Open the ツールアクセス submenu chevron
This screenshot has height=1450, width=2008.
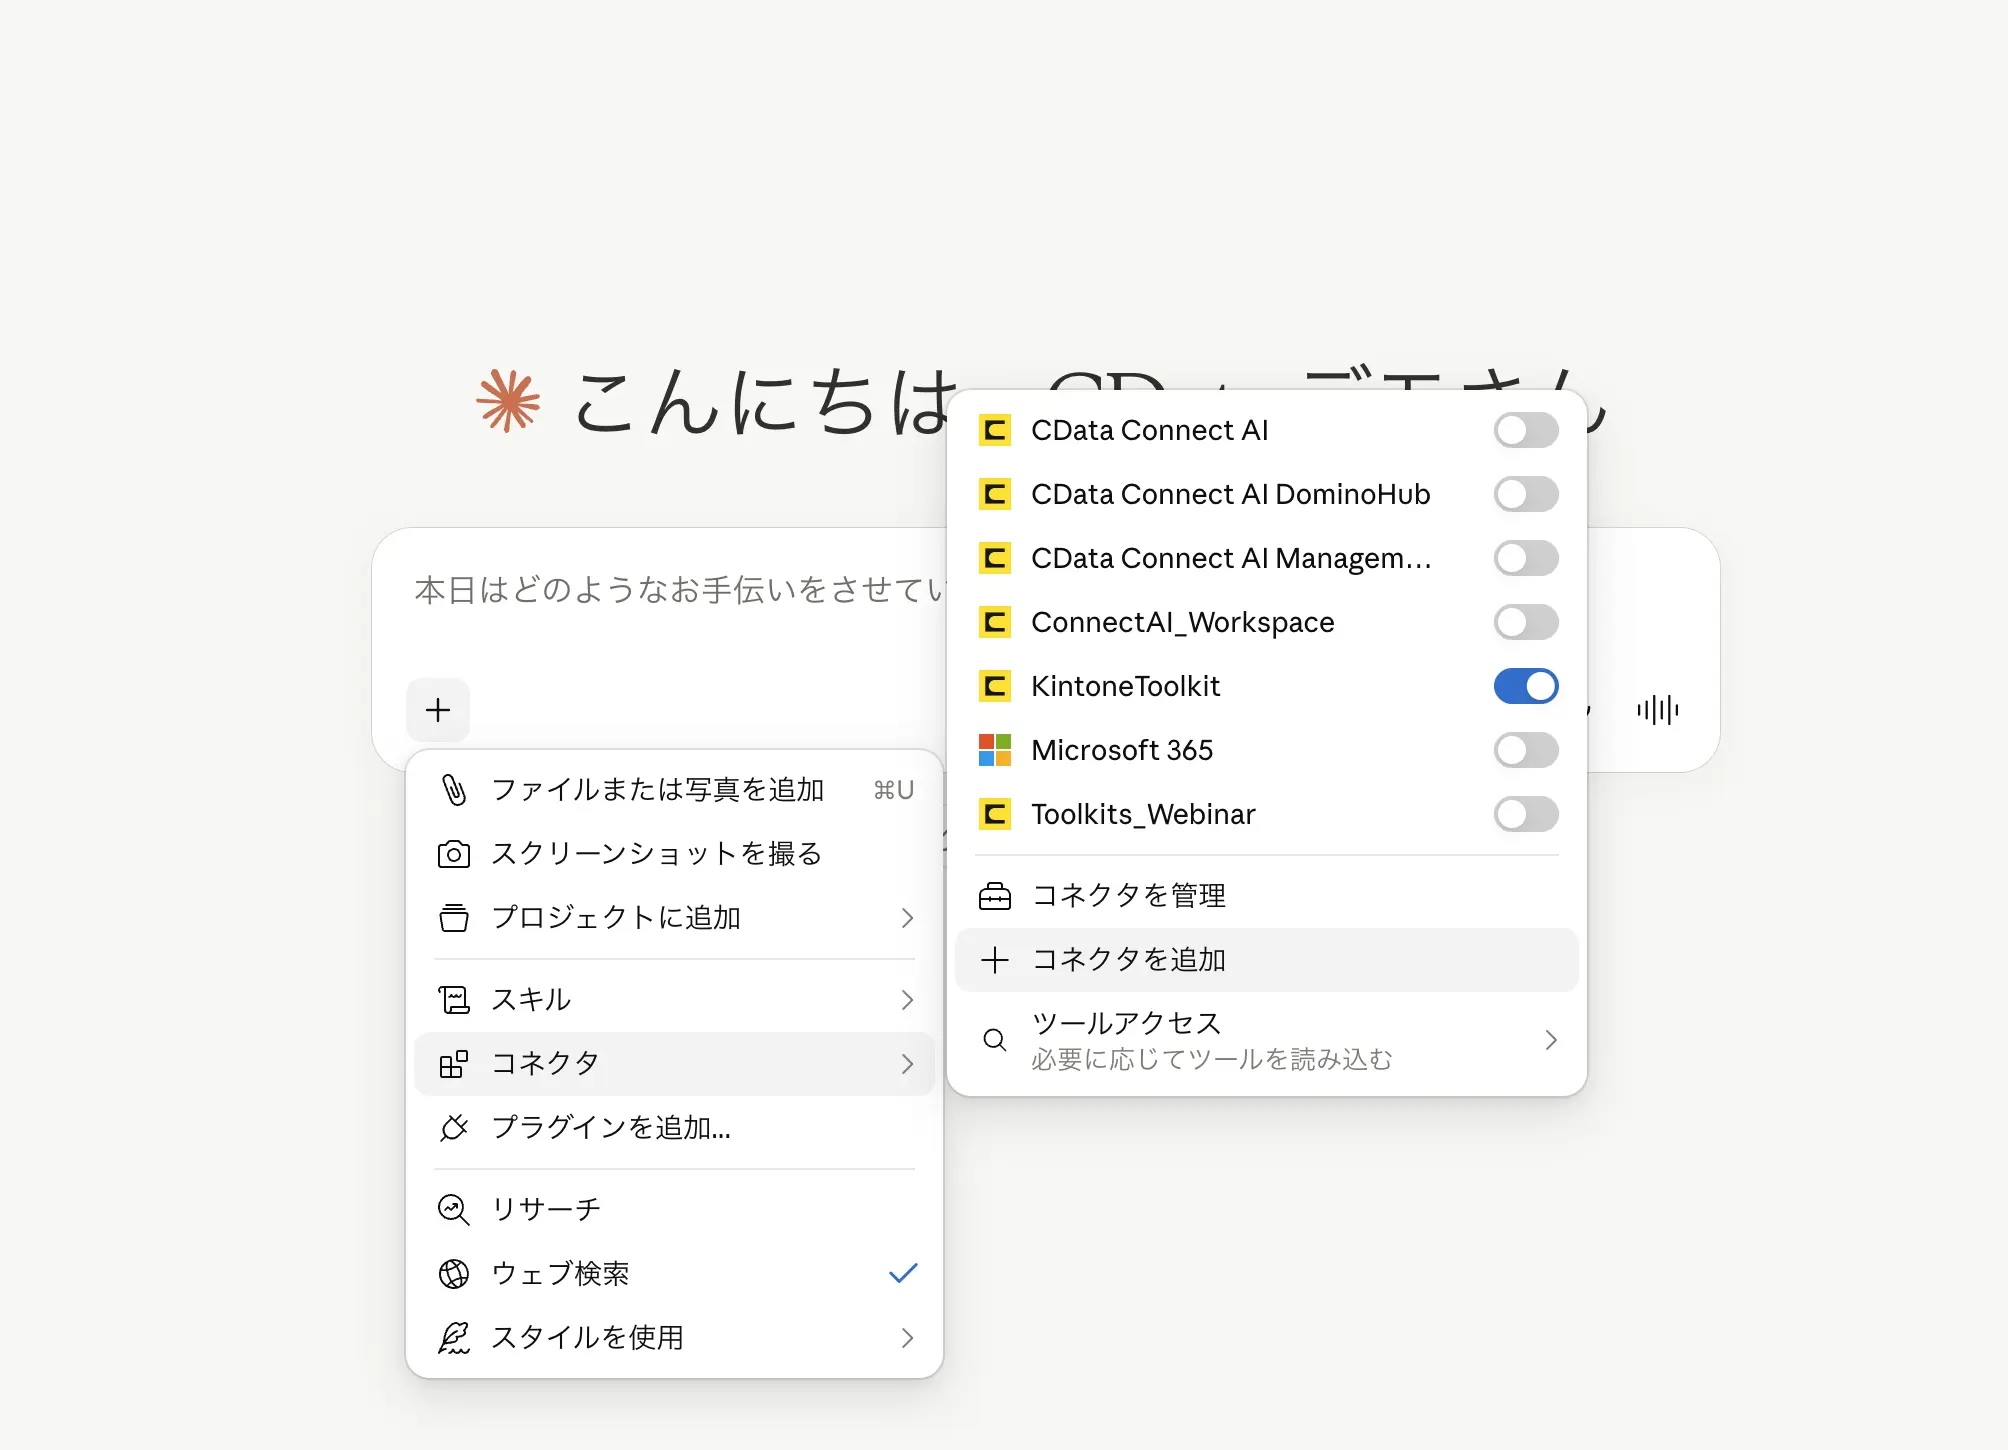1551,1040
